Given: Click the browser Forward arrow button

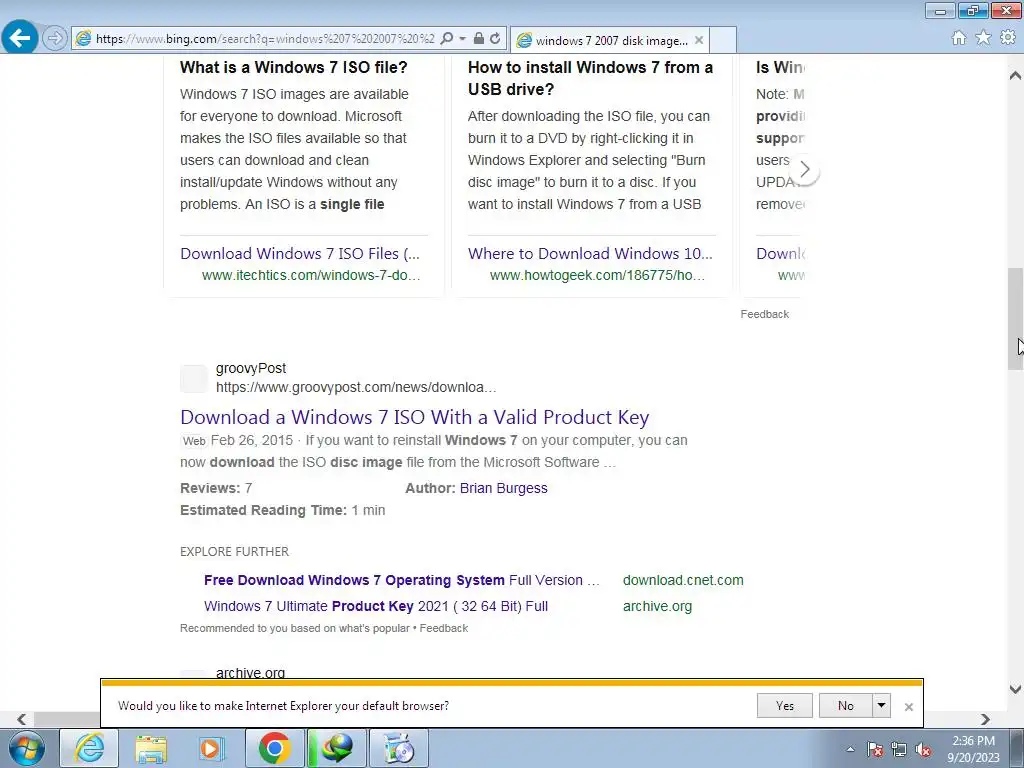Looking at the screenshot, I should coord(55,38).
